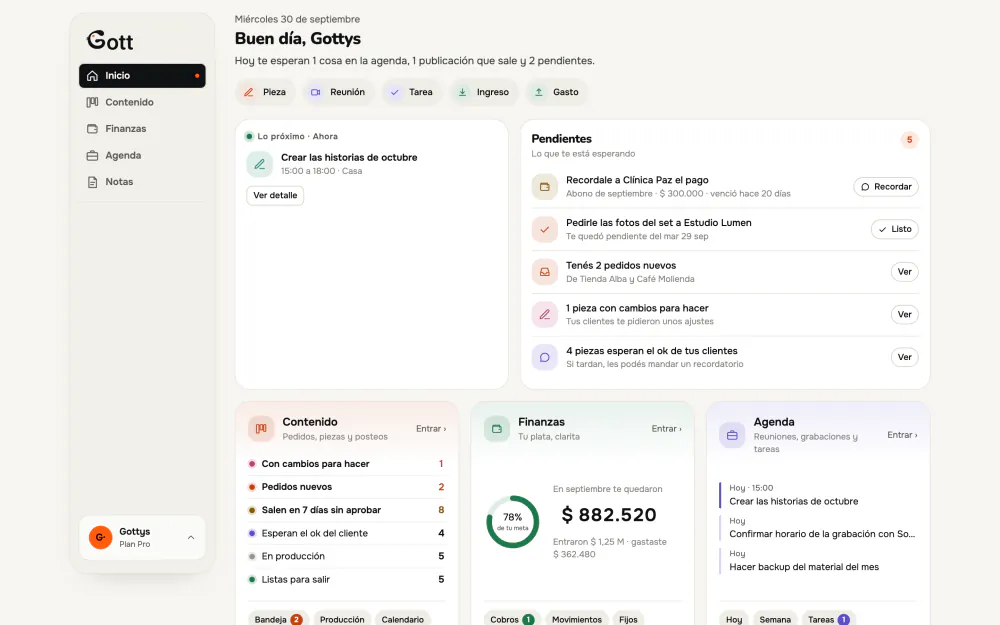The image size is (1000, 625).
Task: Click the Gott logo in sidebar
Action: 110,41
